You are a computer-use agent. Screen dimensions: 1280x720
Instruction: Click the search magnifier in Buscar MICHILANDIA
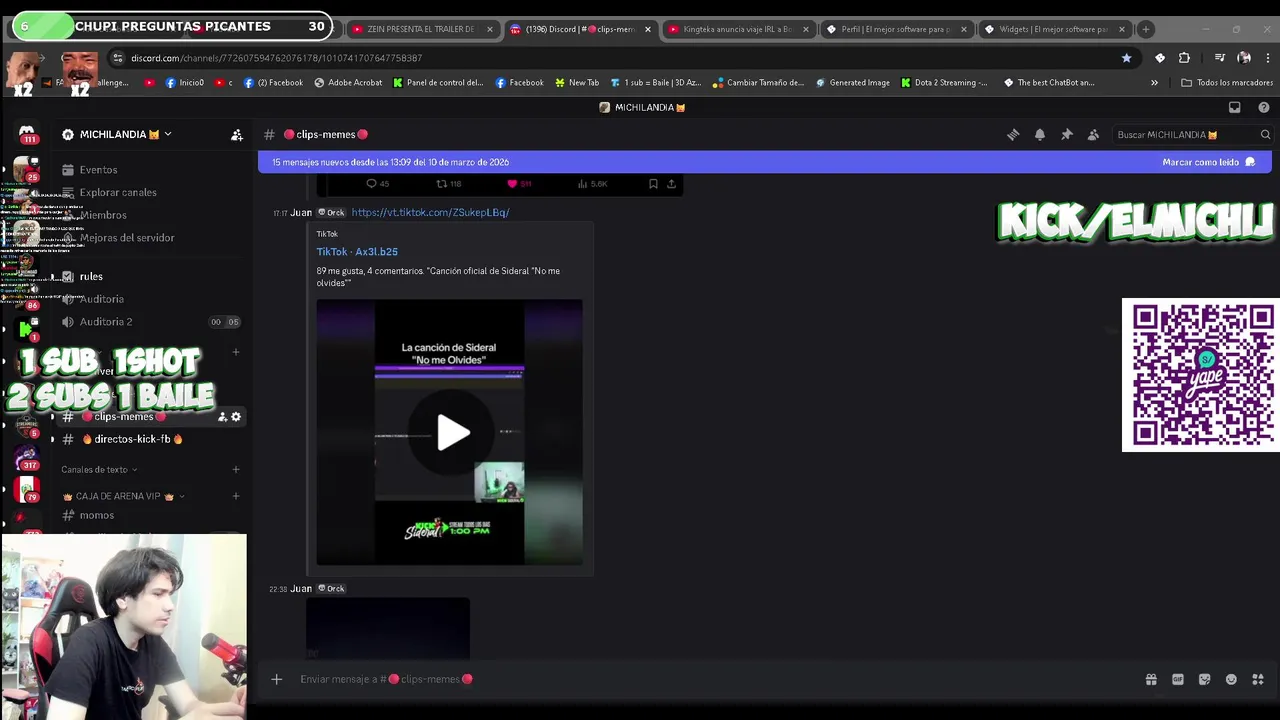point(1265,134)
